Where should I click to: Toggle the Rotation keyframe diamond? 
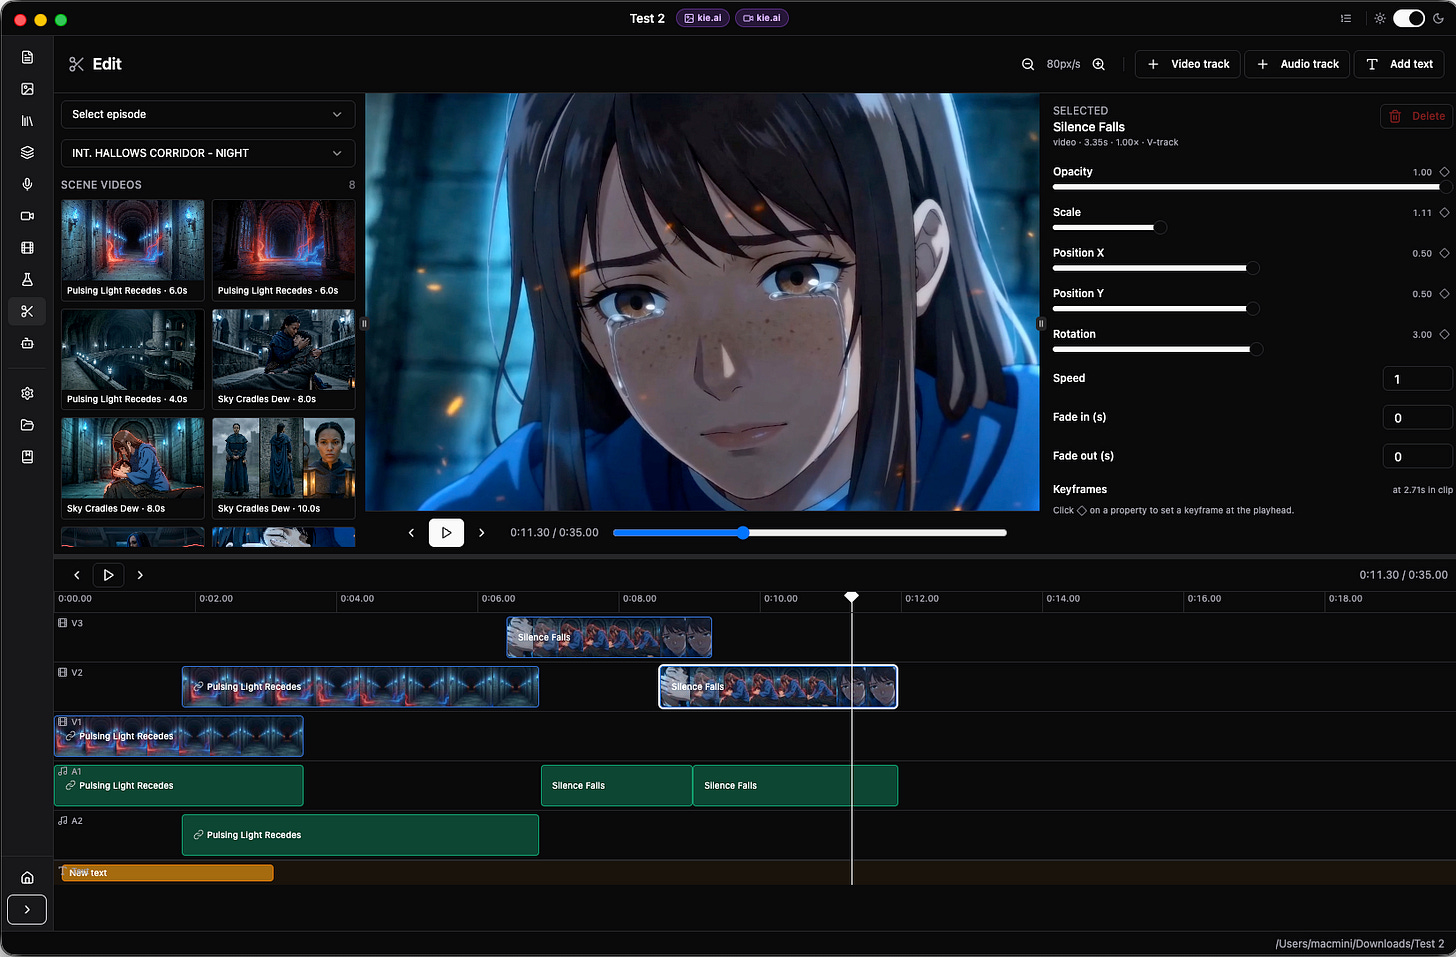pyautogui.click(x=1444, y=334)
